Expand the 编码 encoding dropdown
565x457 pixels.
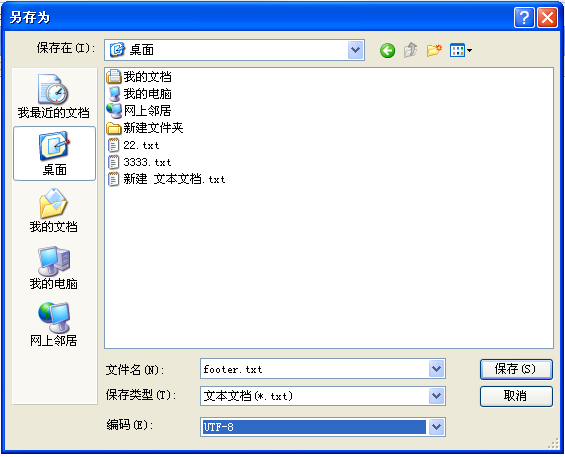[436, 427]
